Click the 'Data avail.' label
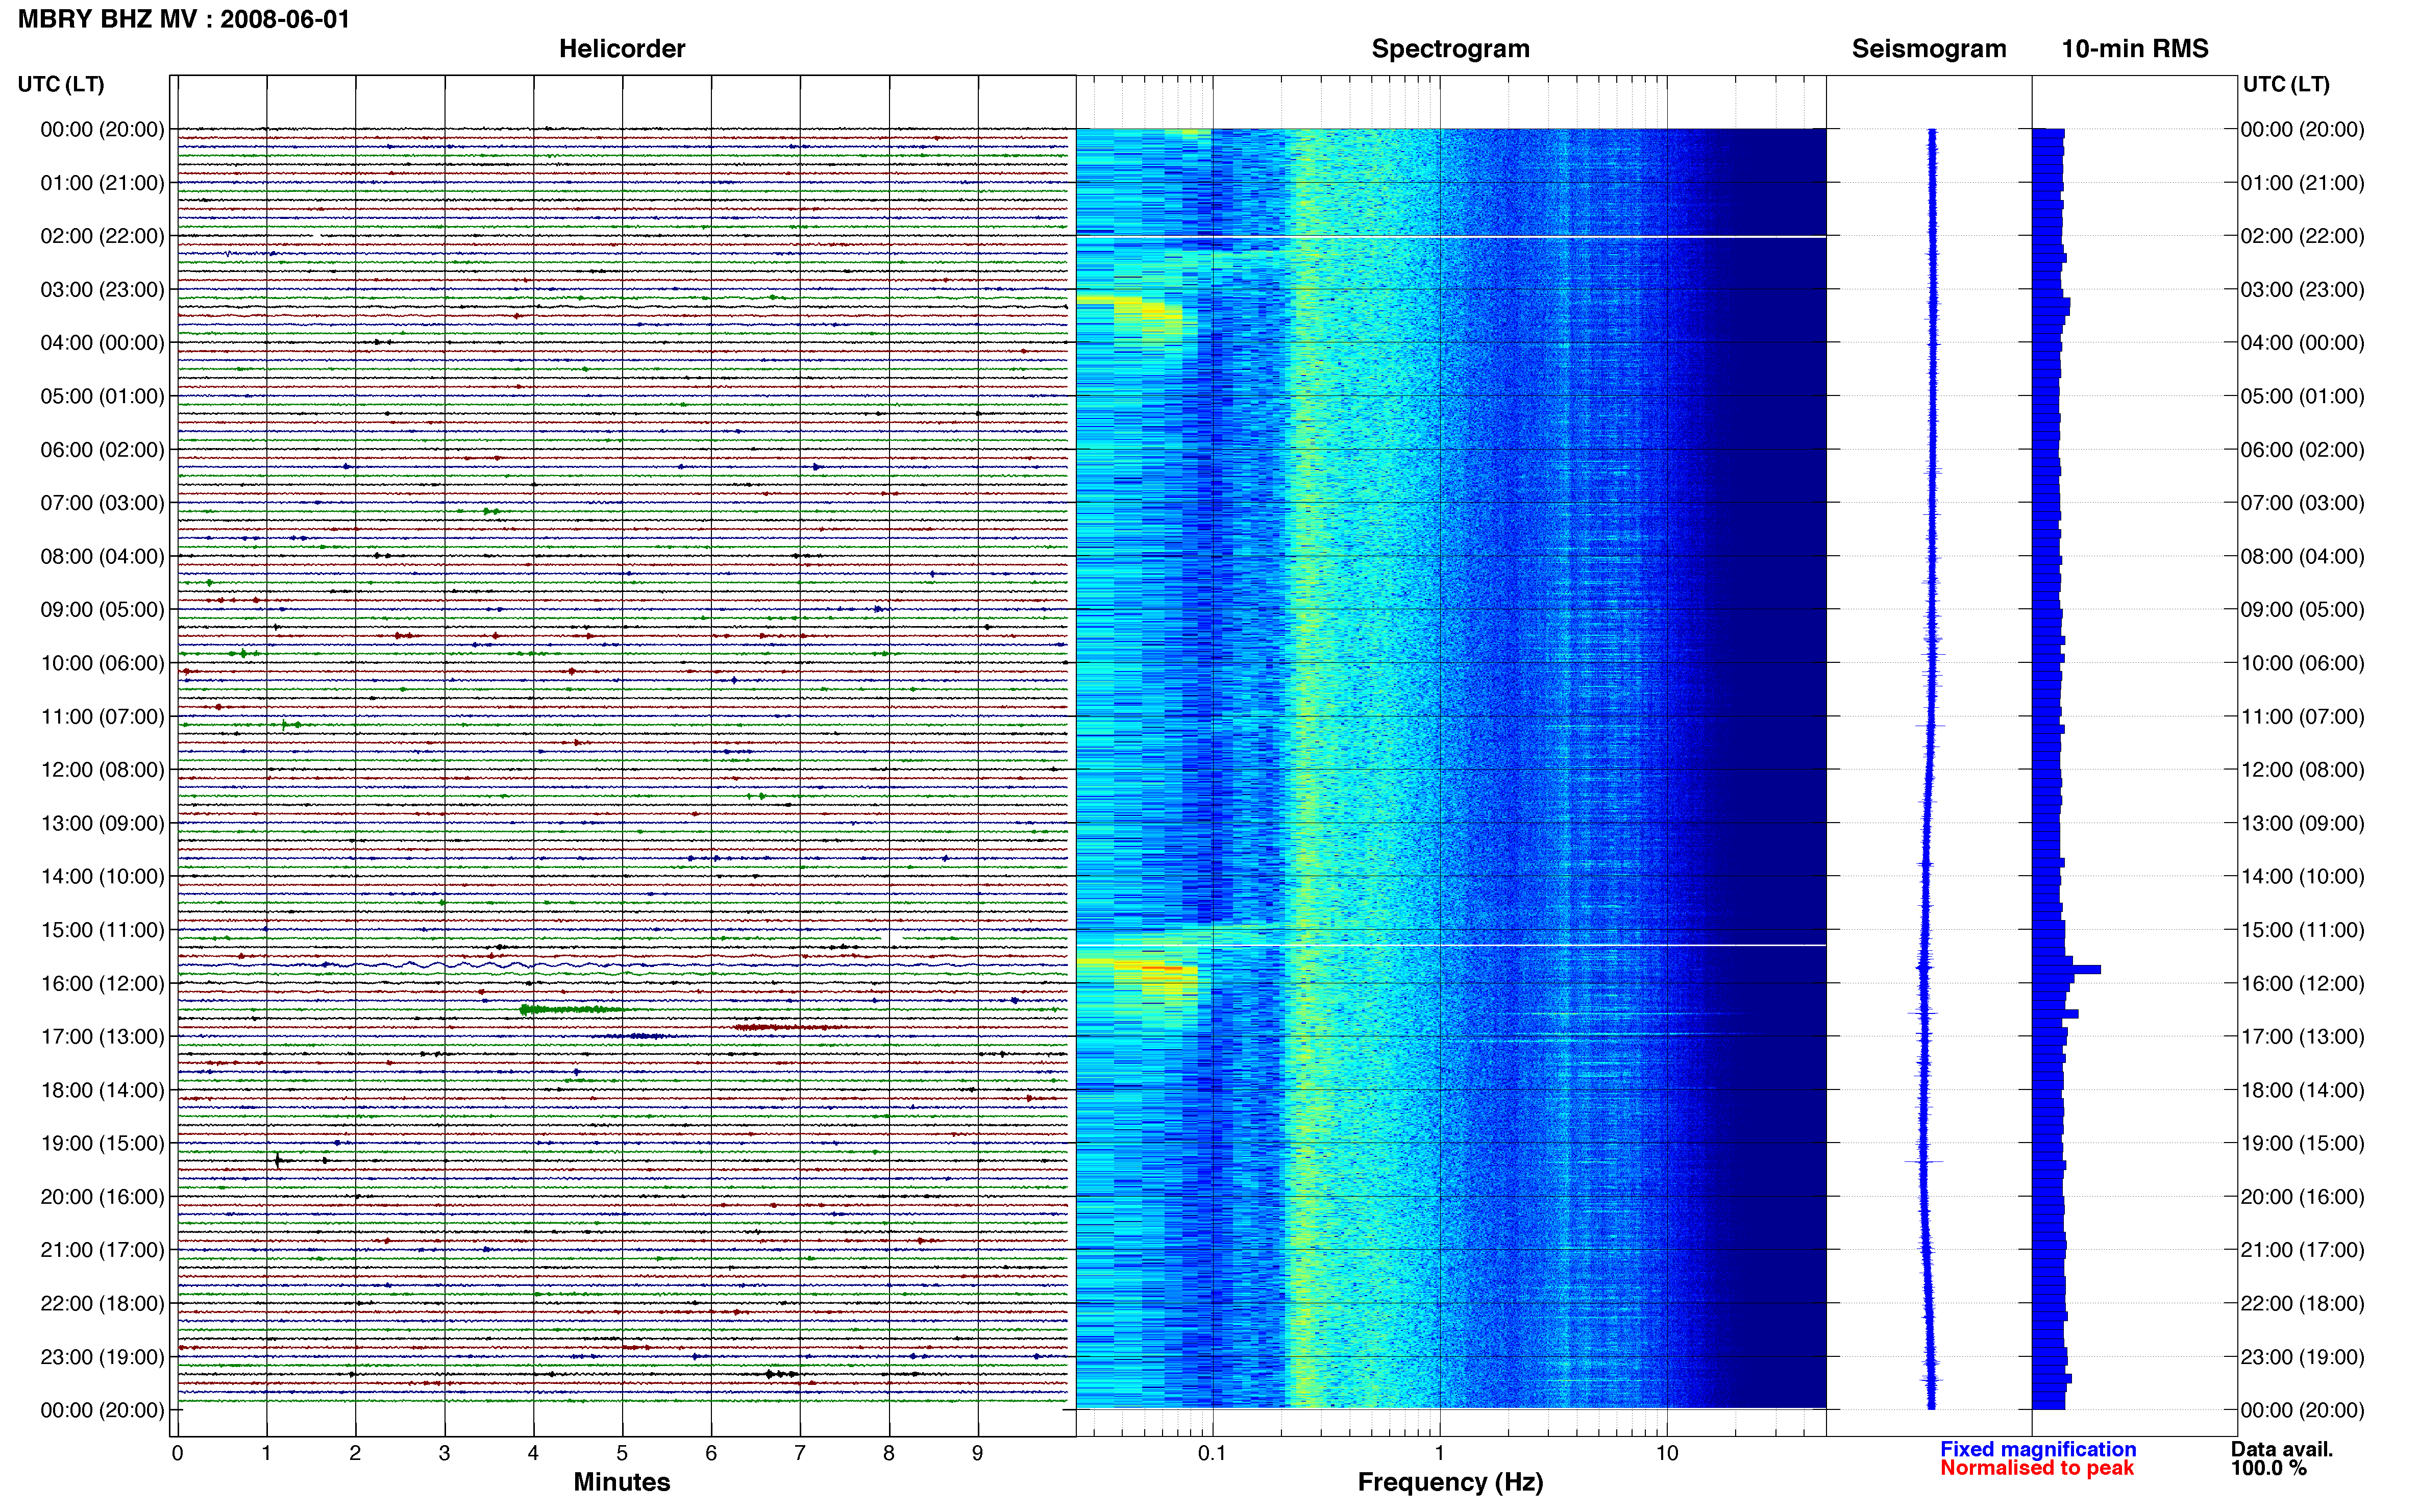 pyautogui.click(x=2282, y=1449)
